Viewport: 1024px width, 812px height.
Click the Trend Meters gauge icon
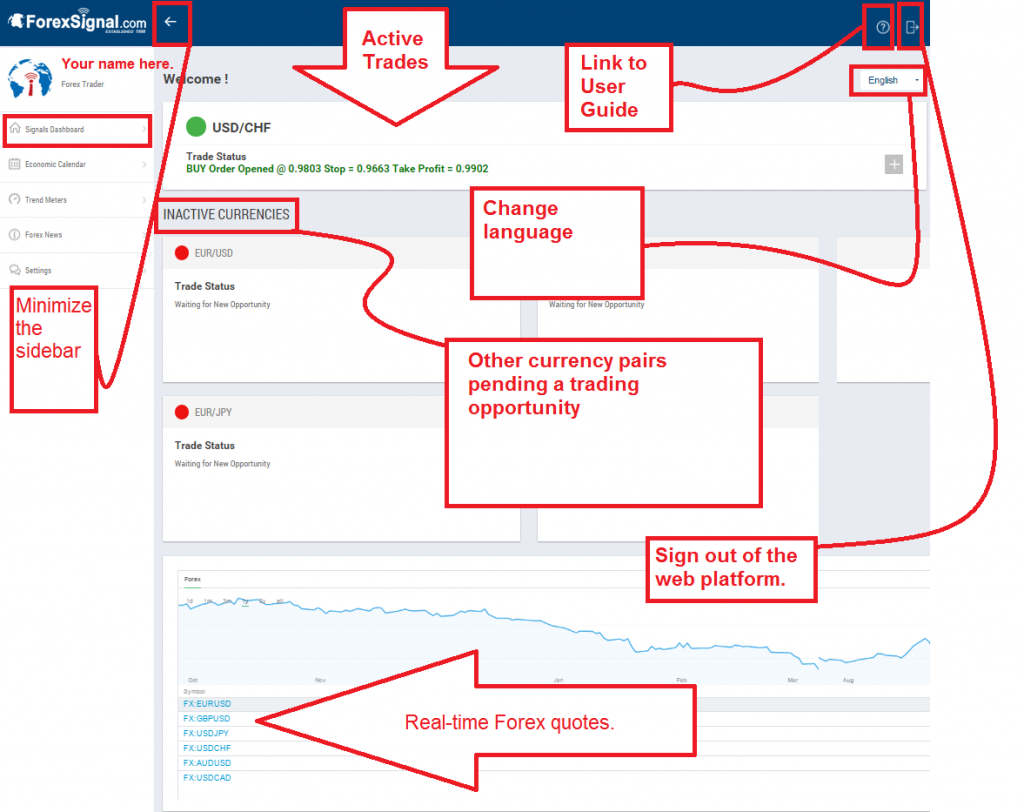(x=14, y=201)
